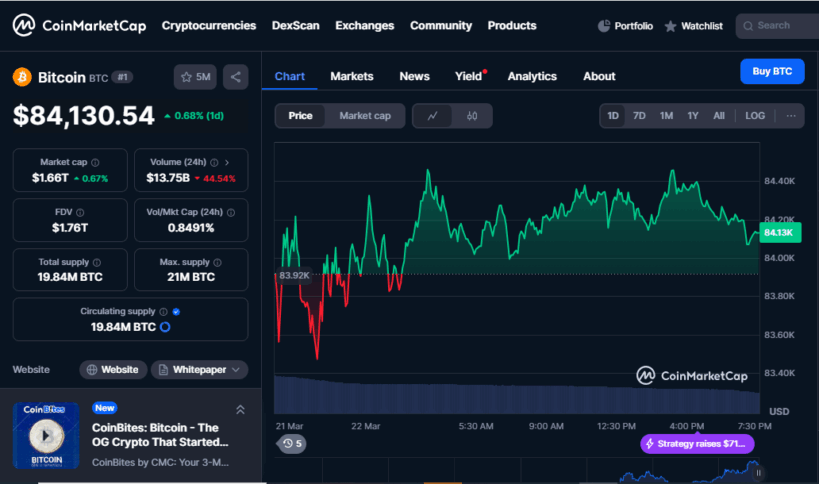
Task: Select 1Y time range
Action: [693, 116]
